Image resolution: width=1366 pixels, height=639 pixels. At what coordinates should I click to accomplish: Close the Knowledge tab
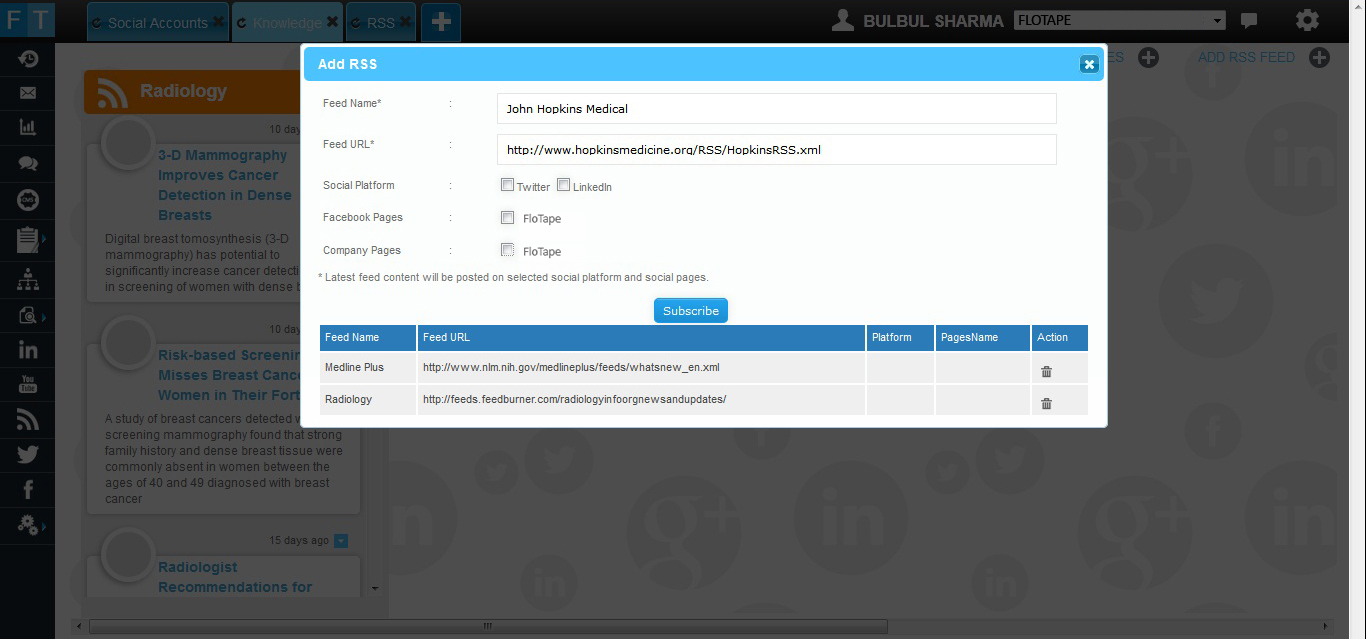tap(332, 22)
